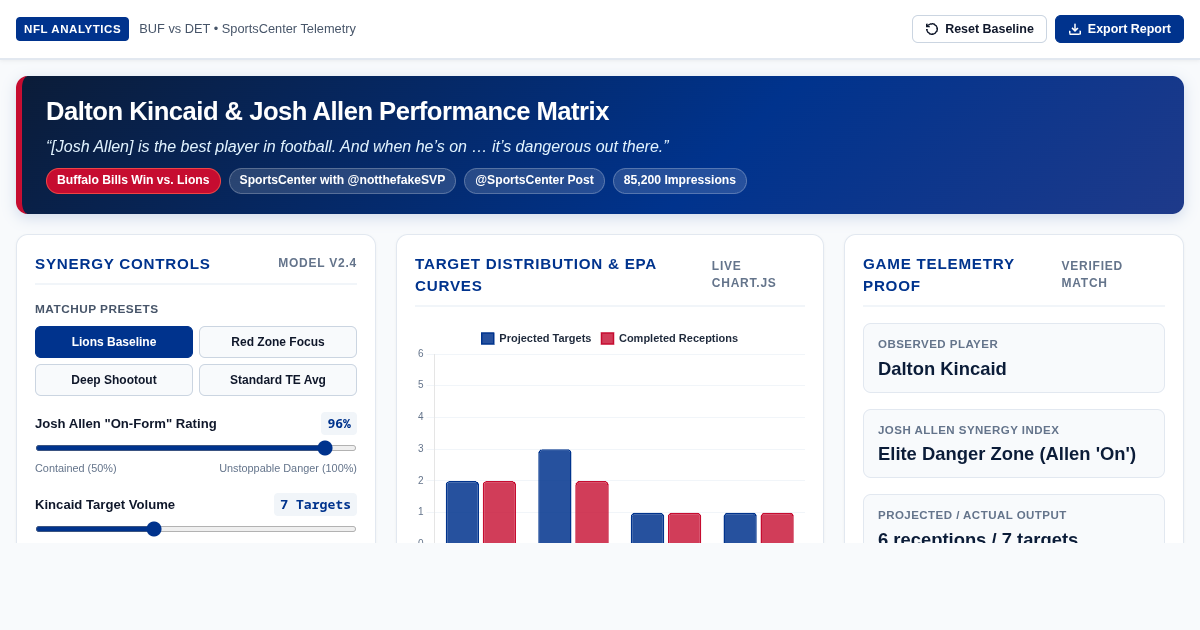1200x630 pixels.
Task: Click the Contained (50%) label
Action: 76,468
